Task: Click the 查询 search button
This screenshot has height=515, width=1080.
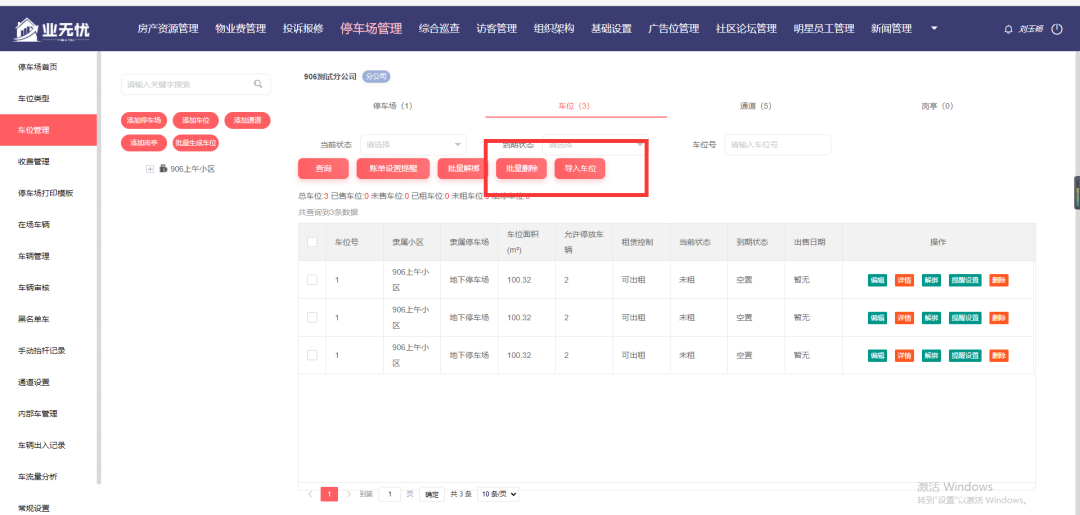Action: [x=323, y=169]
